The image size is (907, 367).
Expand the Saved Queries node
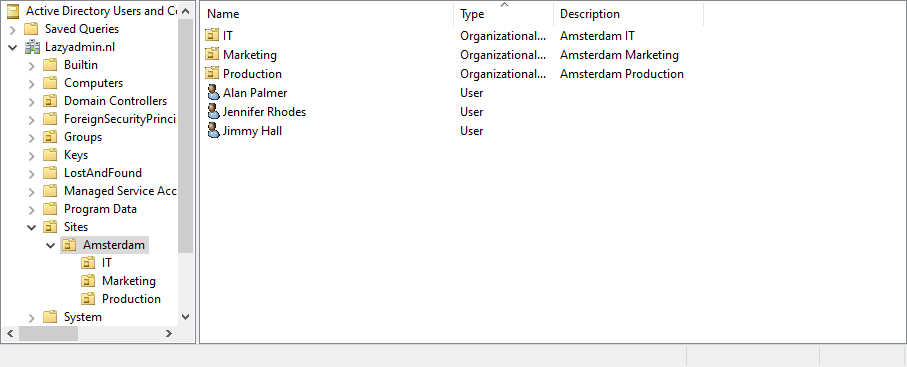13,29
